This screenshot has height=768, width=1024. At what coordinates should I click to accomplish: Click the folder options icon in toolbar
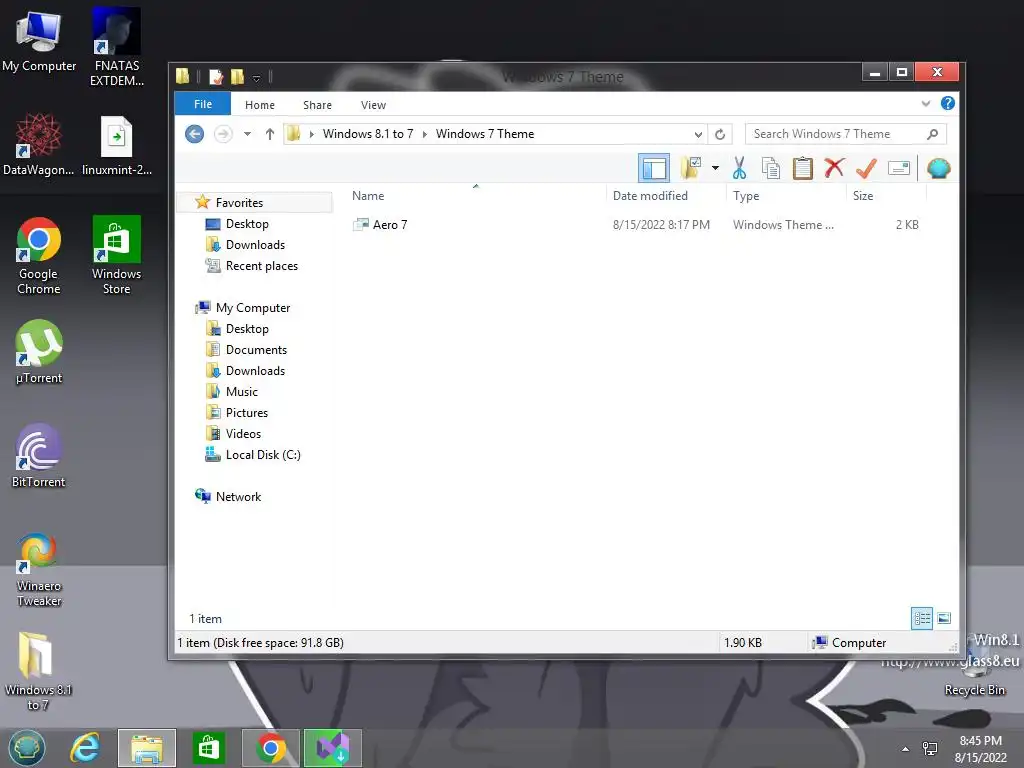point(691,168)
